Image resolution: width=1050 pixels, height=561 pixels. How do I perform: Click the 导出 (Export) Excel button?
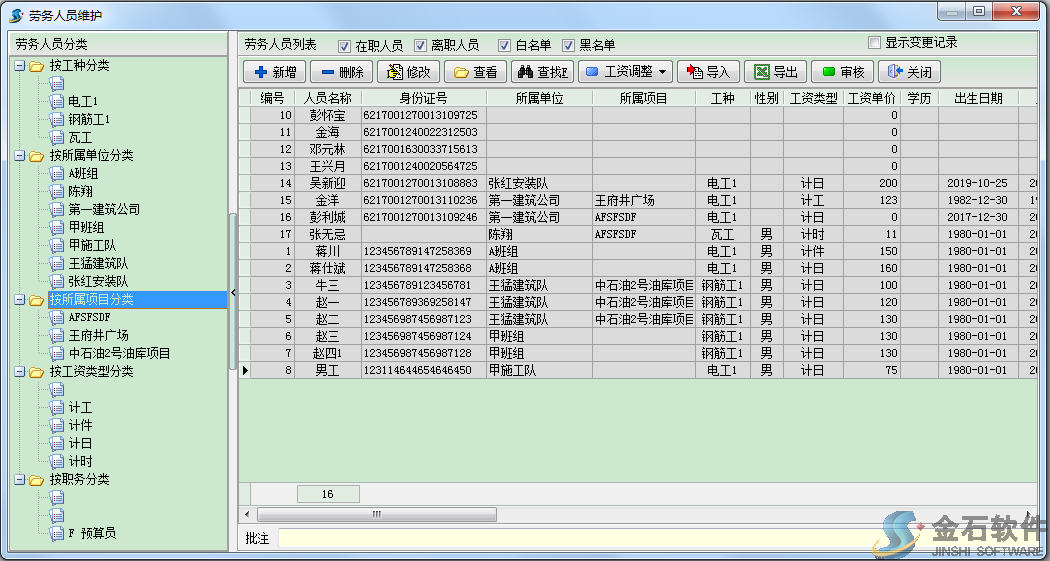[776, 72]
